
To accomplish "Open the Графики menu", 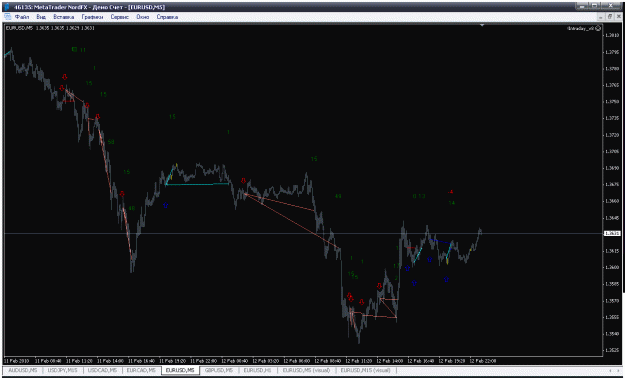I will [x=92, y=17].
